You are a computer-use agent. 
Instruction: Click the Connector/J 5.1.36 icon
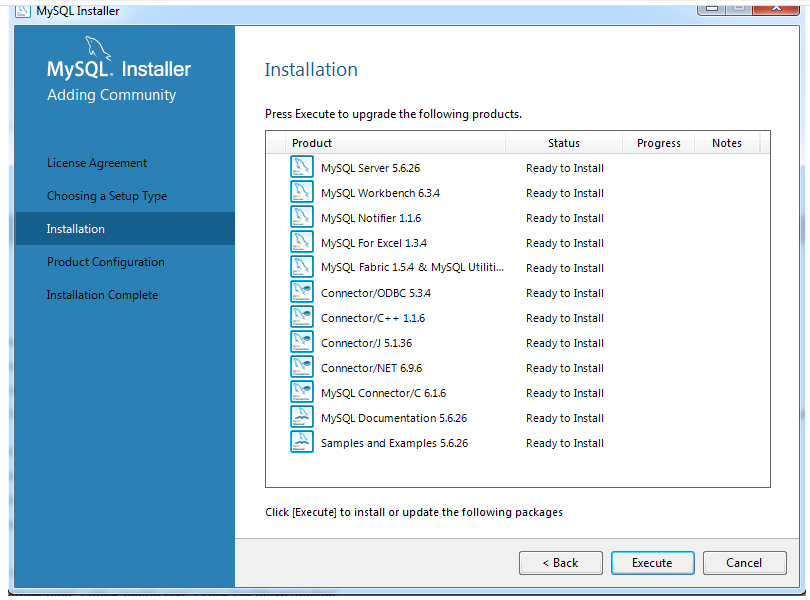point(302,343)
